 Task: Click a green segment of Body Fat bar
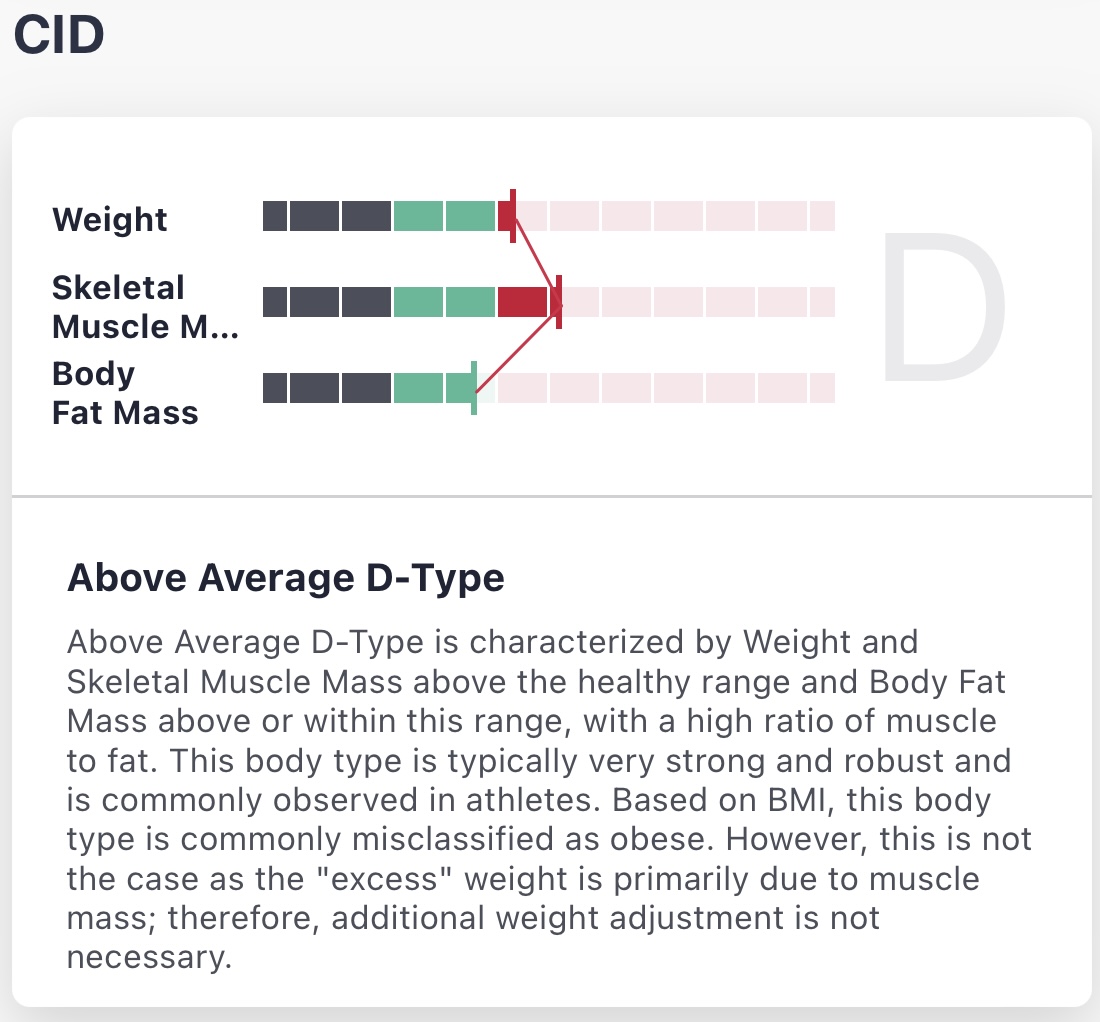tap(418, 388)
